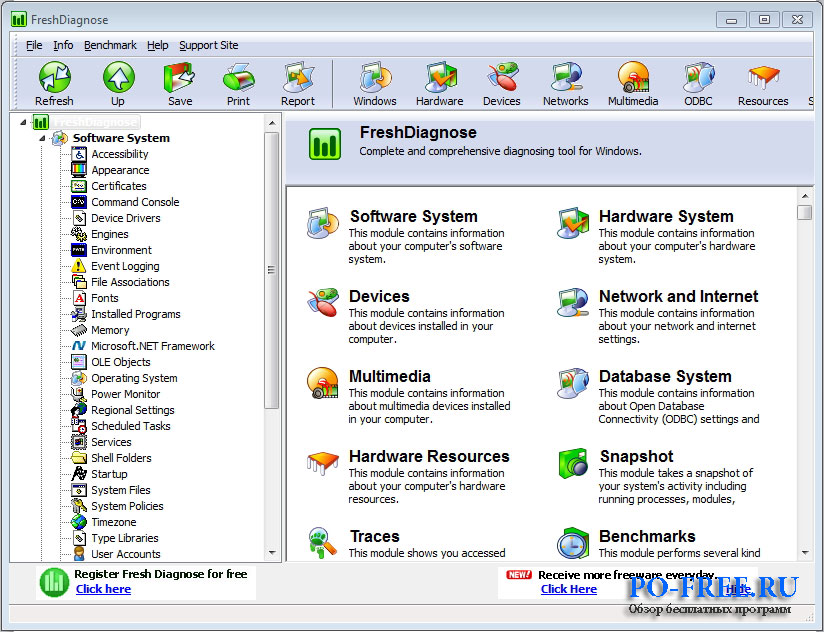Click the tree panel scroll-up arrow

272,123
